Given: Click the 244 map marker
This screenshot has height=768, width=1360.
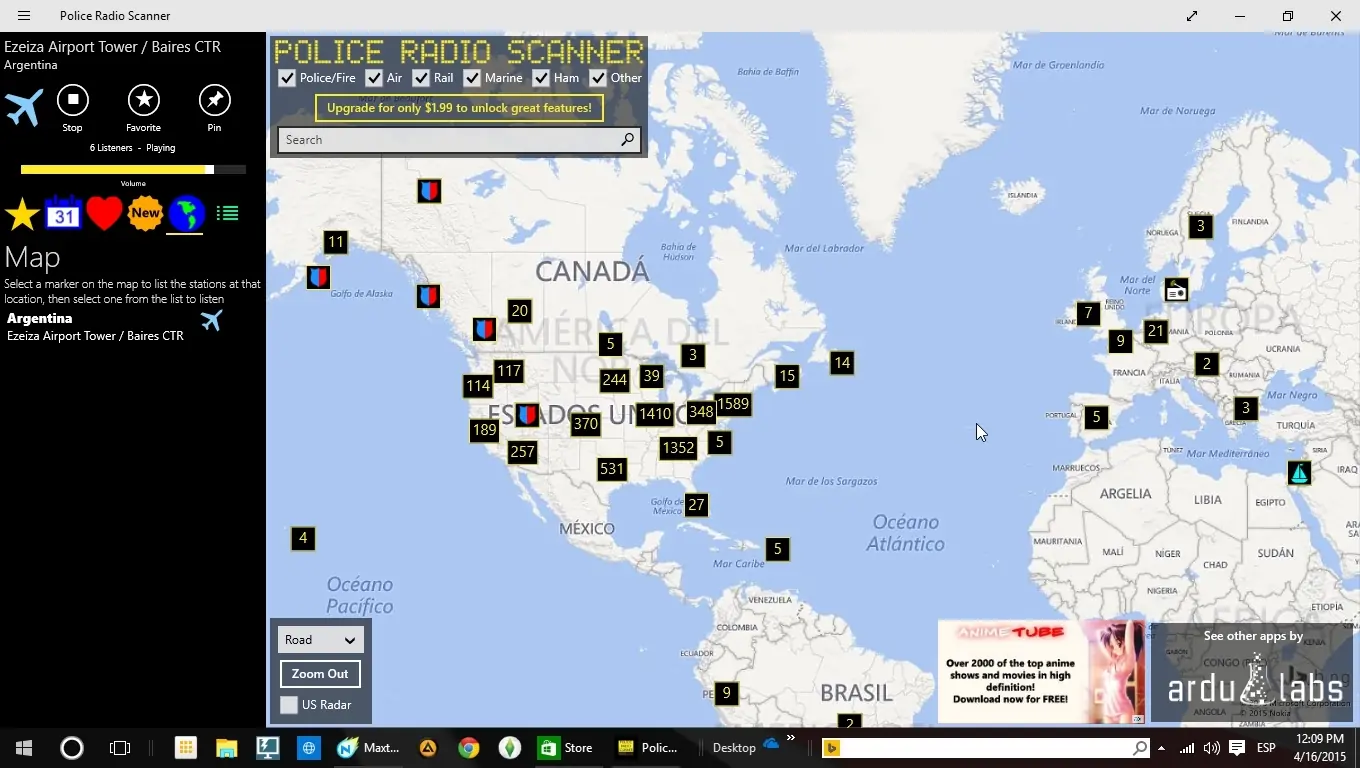Looking at the screenshot, I should (x=615, y=380).
